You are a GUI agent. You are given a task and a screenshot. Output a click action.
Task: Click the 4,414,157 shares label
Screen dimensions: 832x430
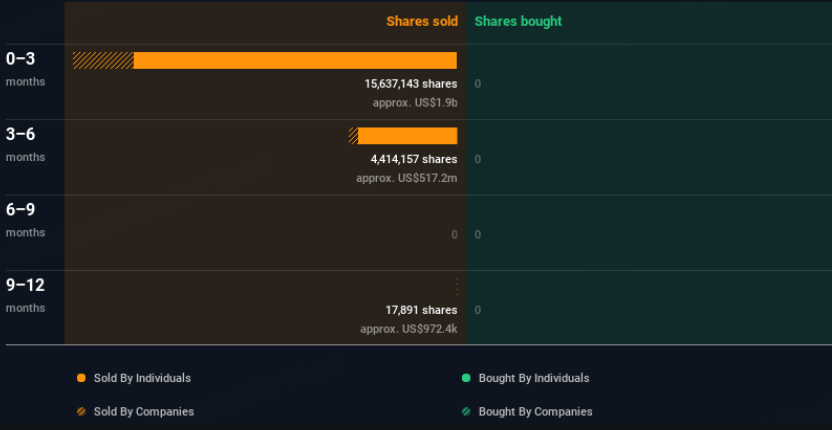(x=413, y=159)
